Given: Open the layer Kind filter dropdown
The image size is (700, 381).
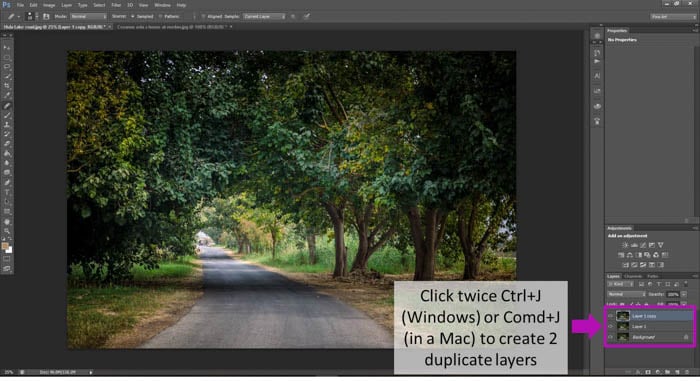Looking at the screenshot, I should pos(620,284).
